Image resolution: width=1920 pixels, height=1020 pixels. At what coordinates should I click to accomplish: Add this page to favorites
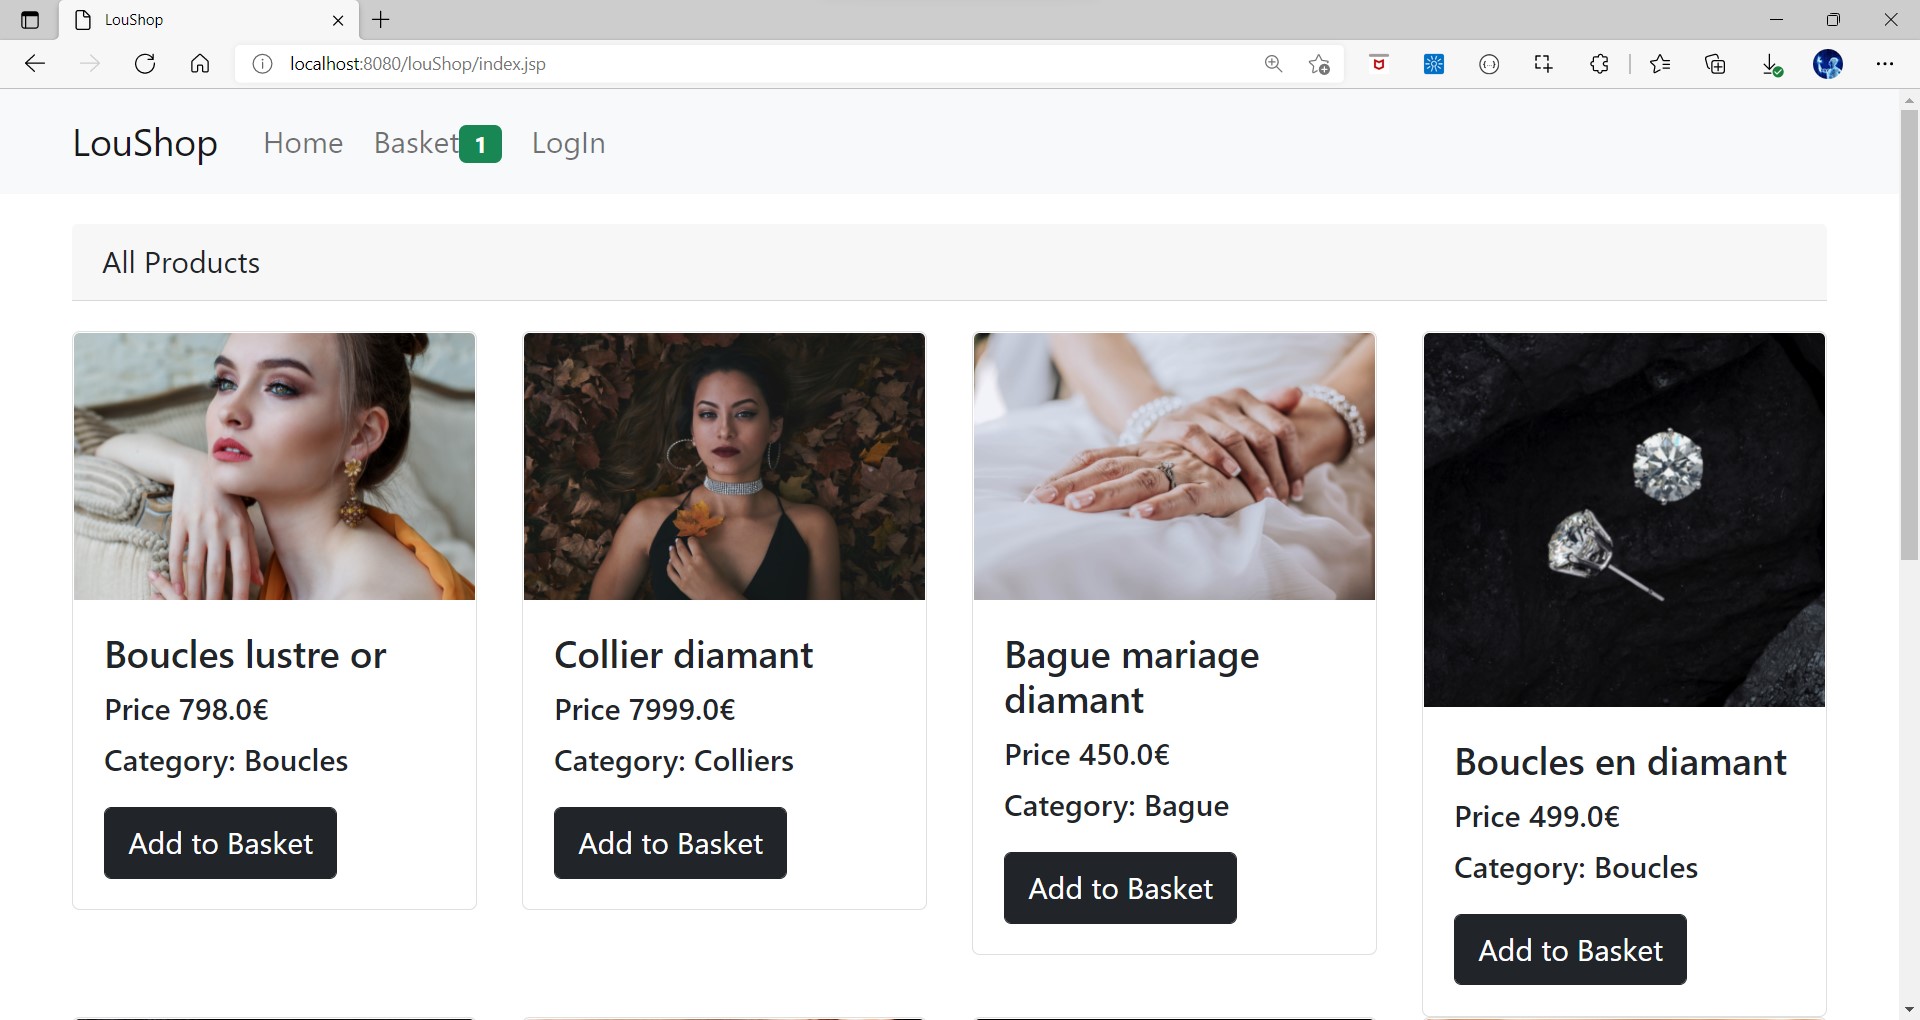tap(1319, 64)
